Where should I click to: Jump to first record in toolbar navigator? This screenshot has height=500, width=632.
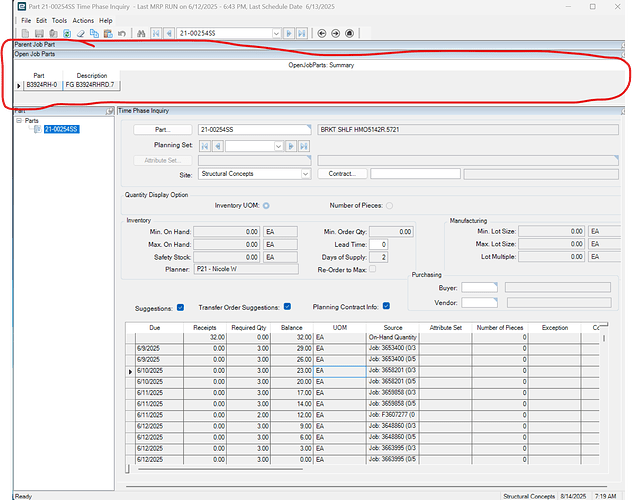(156, 33)
